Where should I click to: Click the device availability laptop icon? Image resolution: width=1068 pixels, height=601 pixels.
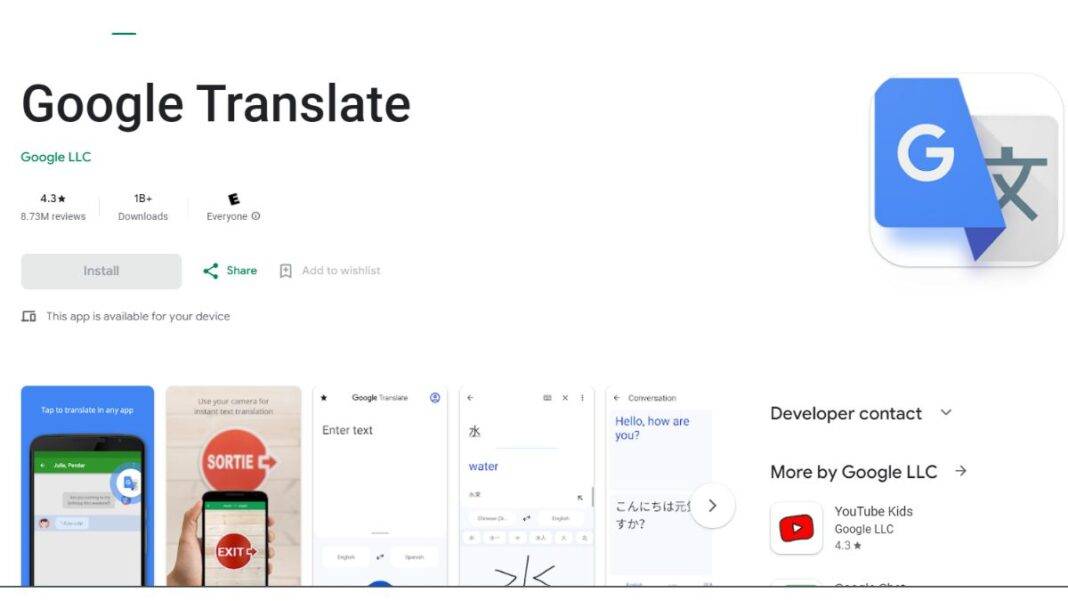pos(27,316)
